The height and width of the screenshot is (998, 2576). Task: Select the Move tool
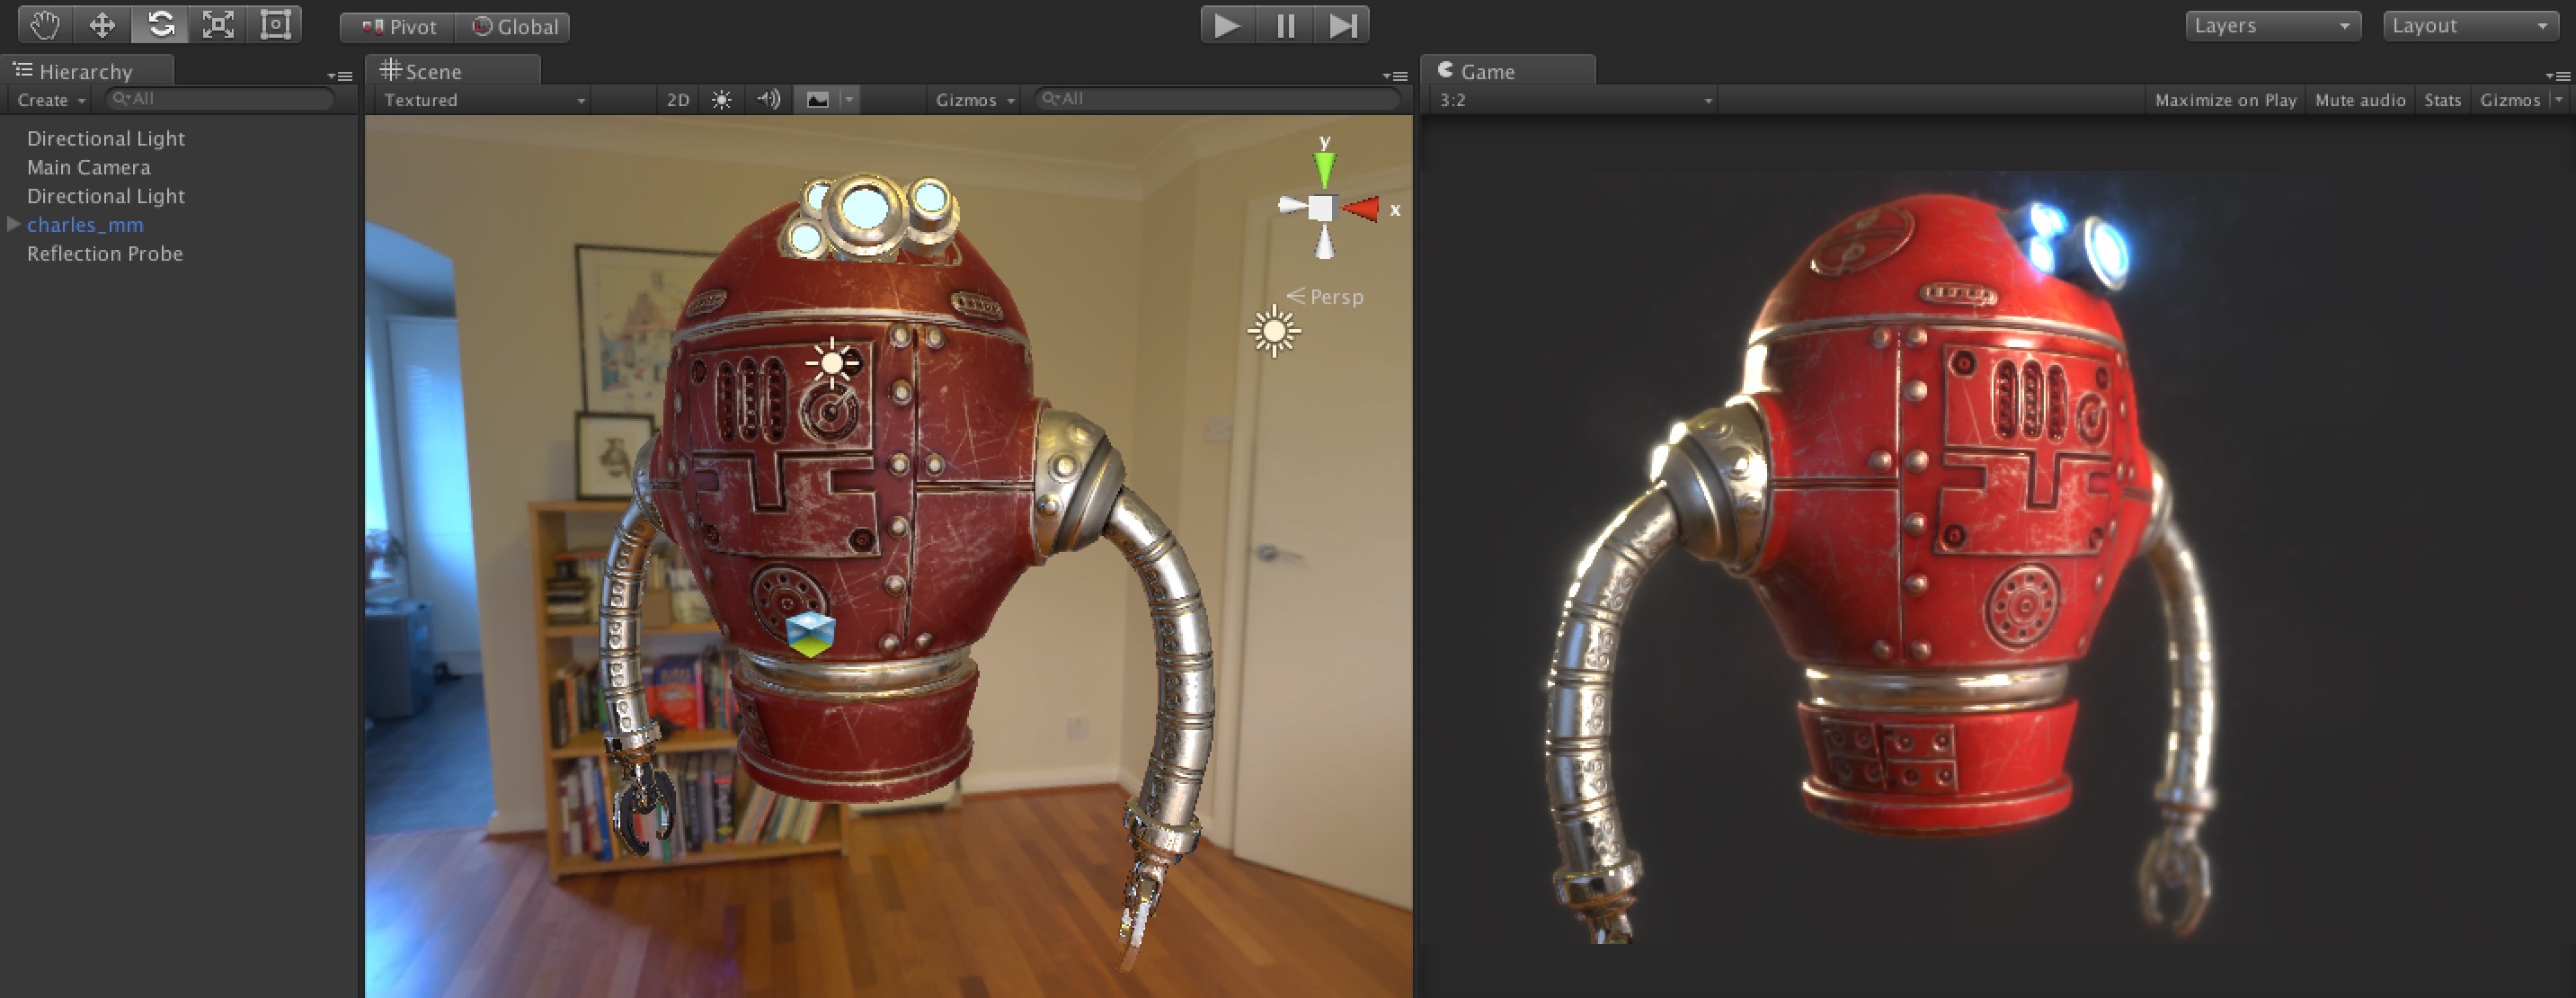coord(102,24)
